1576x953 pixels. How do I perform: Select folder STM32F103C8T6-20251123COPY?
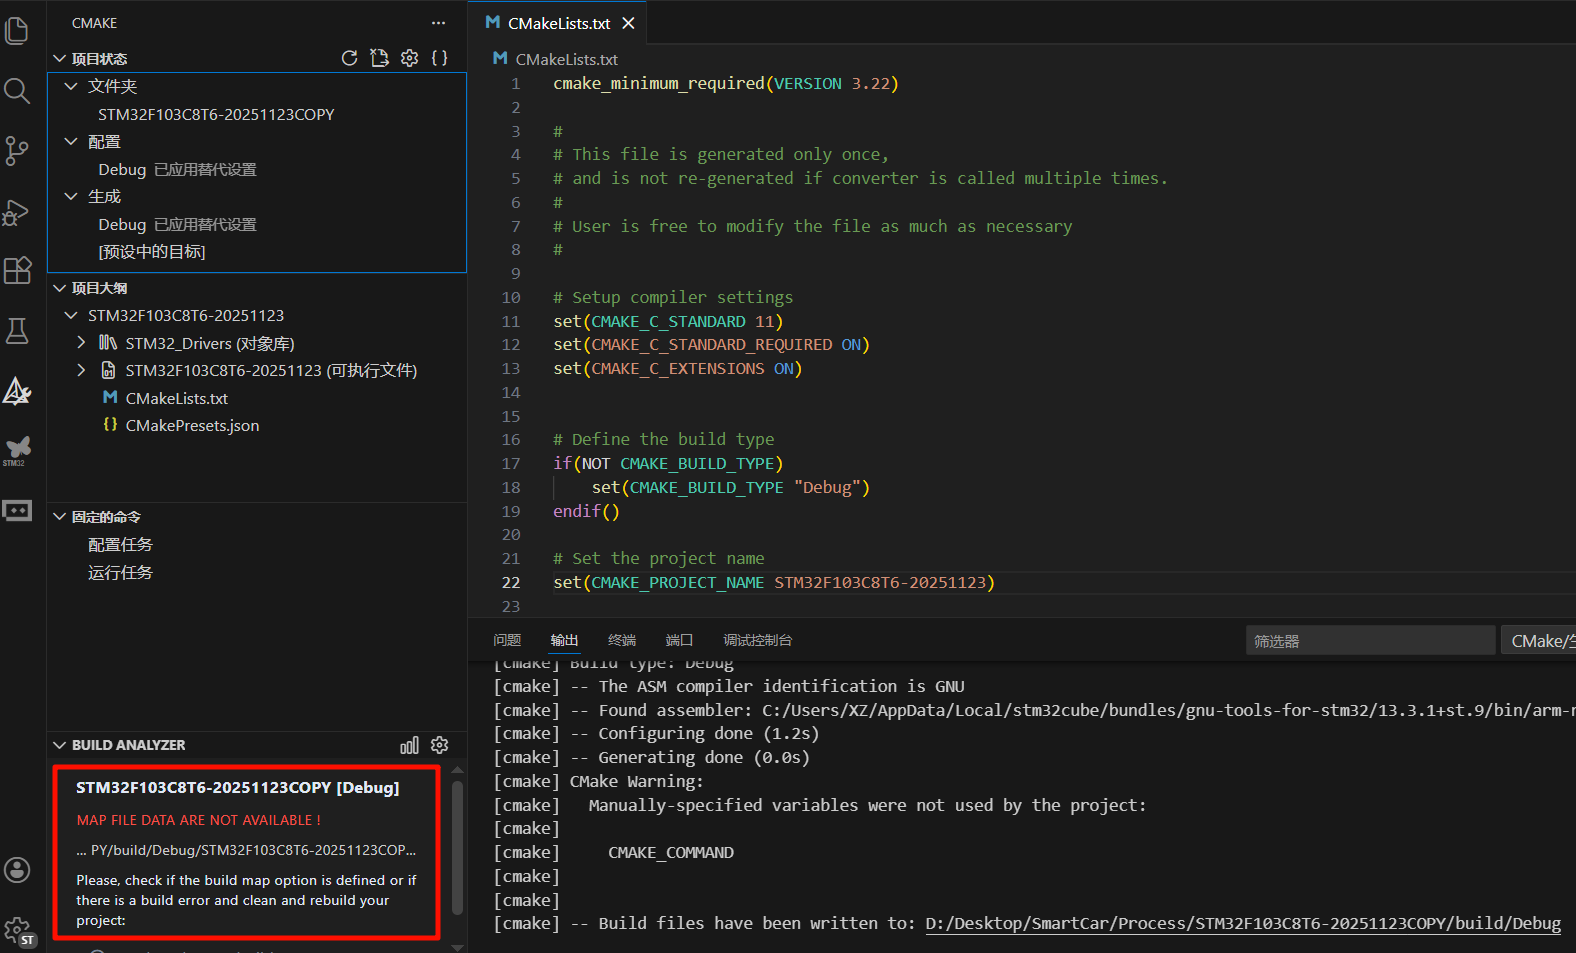[x=216, y=114]
